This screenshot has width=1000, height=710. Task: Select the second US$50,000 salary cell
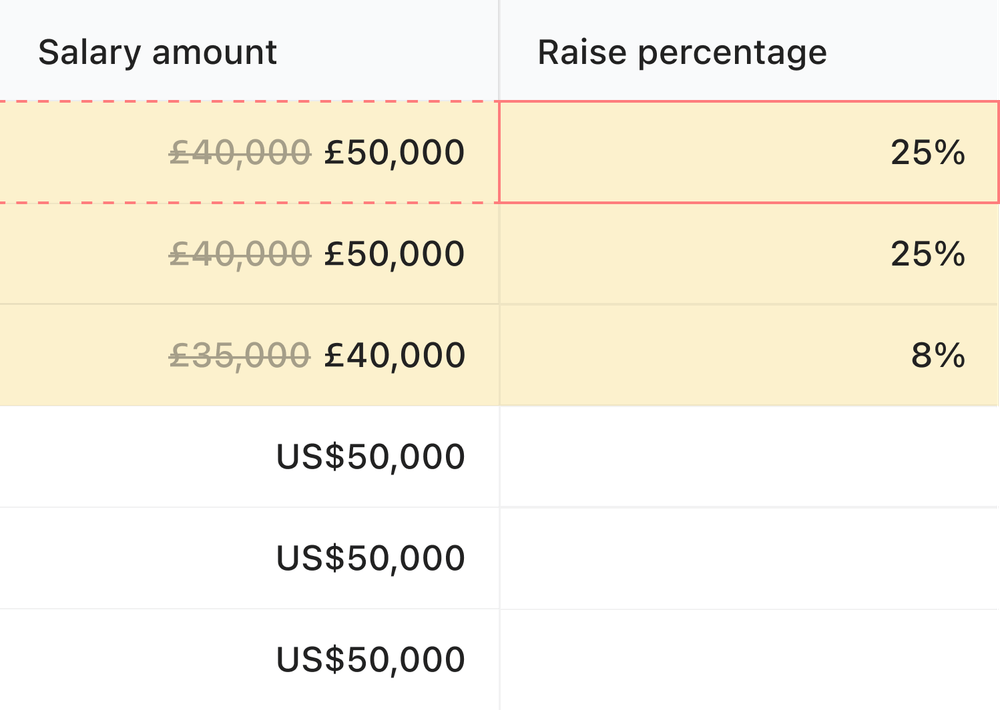tap(370, 557)
